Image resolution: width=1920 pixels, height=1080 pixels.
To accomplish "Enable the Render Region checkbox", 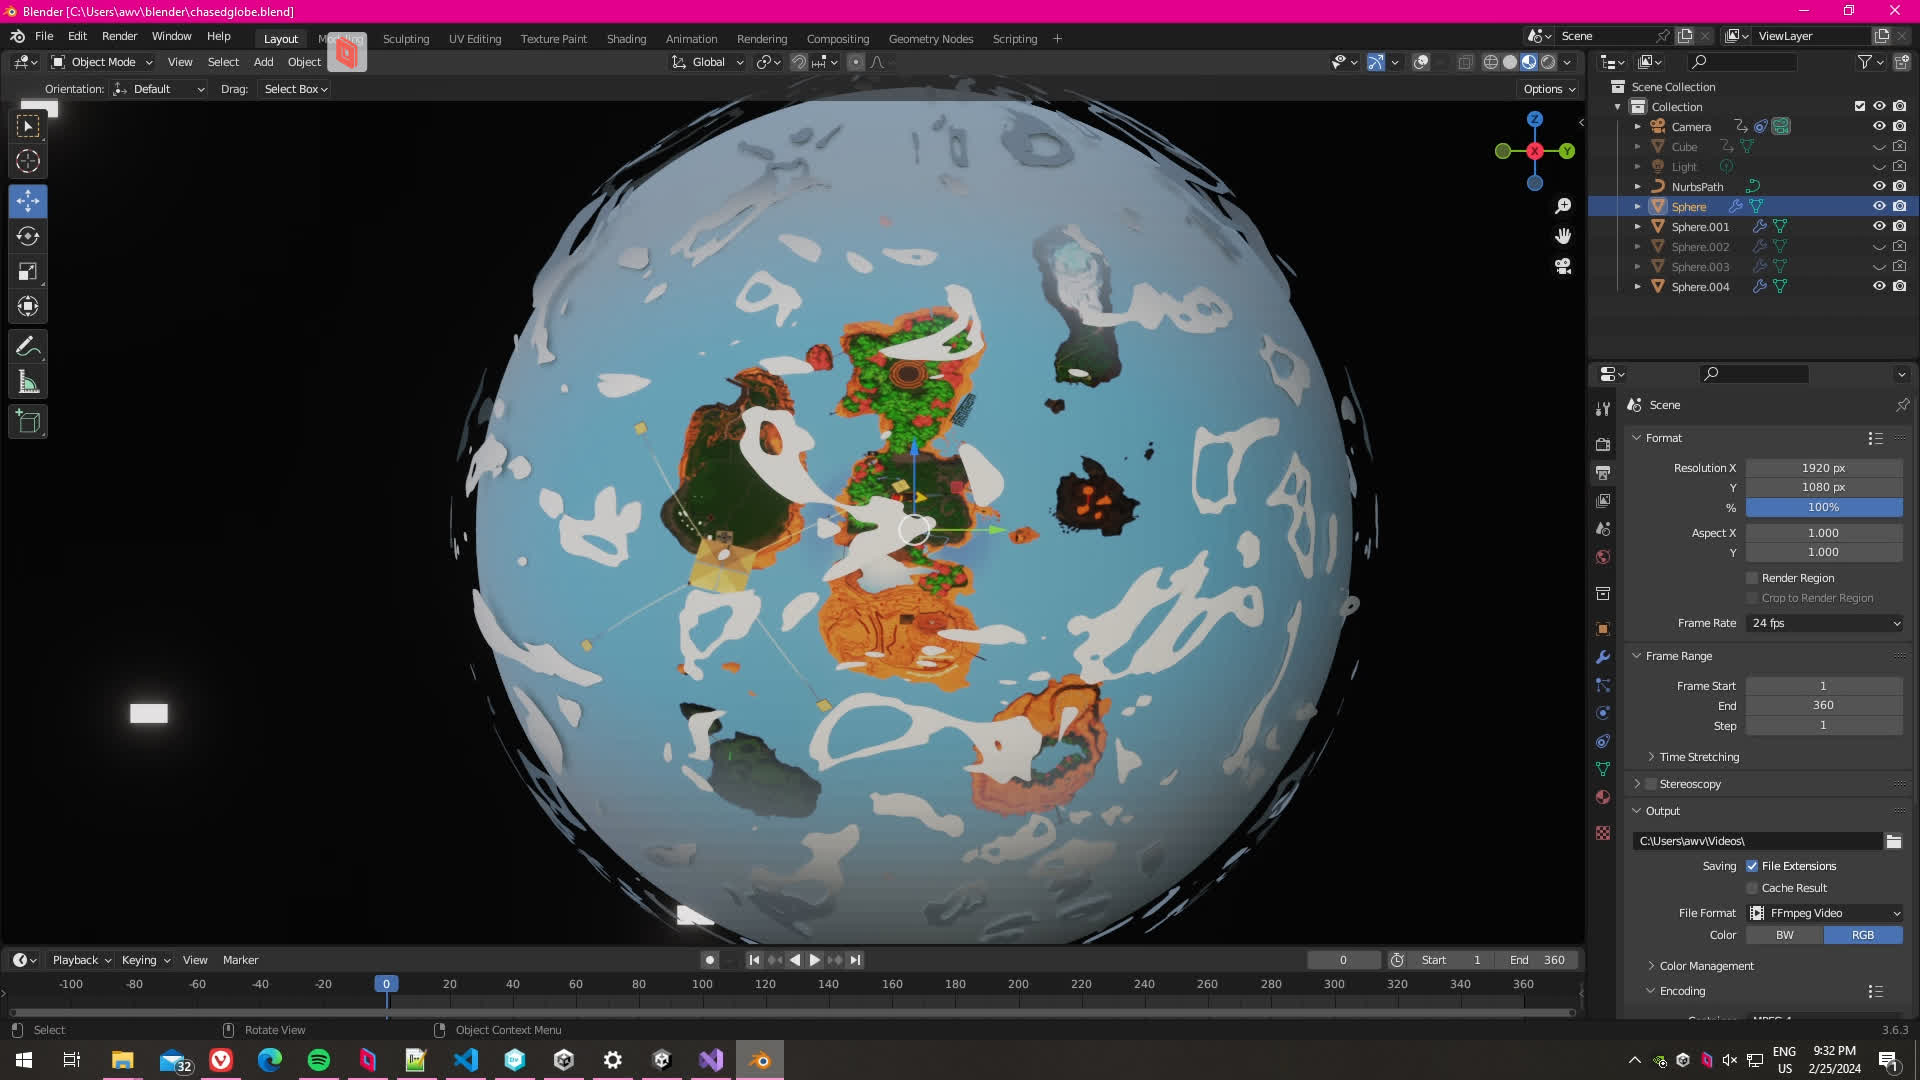I will pyautogui.click(x=1752, y=578).
